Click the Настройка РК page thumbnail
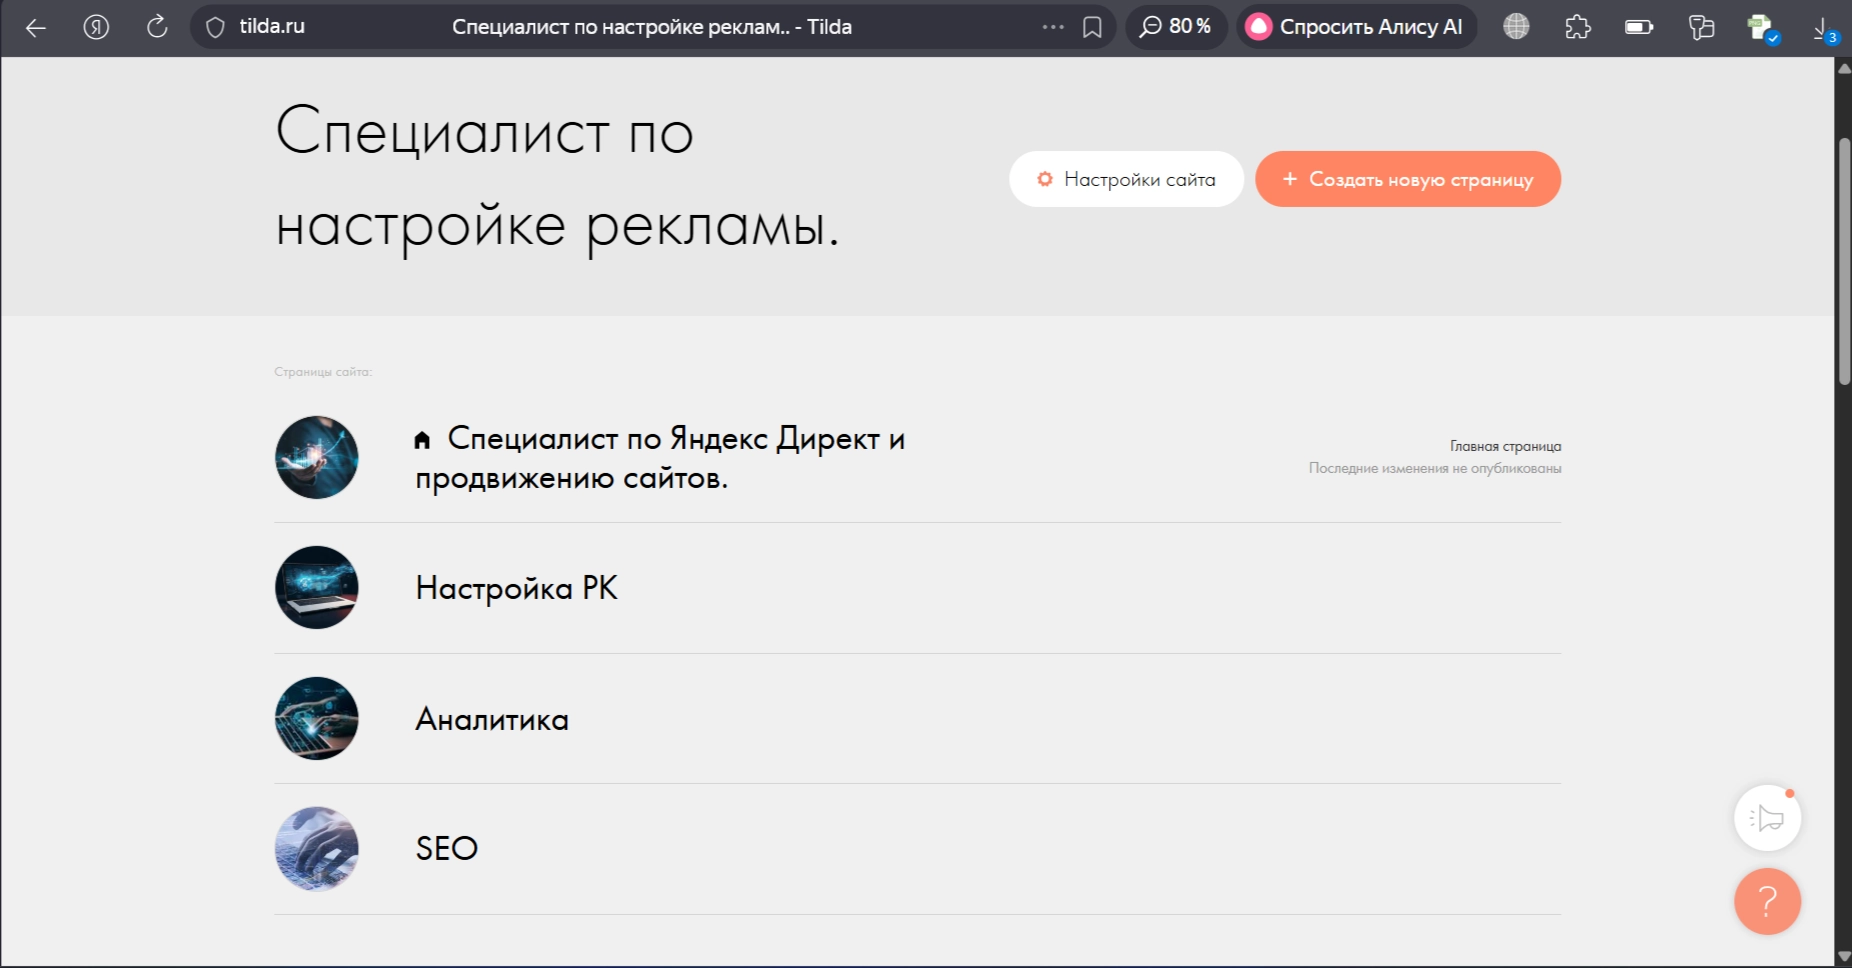 [x=316, y=588]
